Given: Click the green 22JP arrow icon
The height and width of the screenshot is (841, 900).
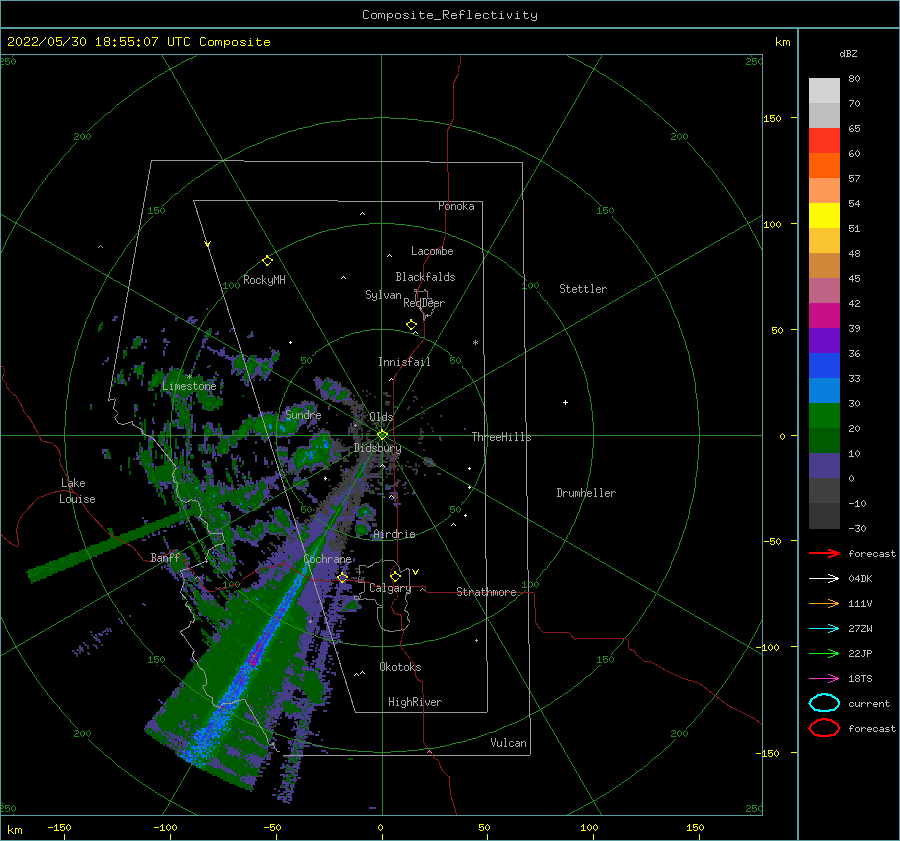Looking at the screenshot, I should 824,653.
